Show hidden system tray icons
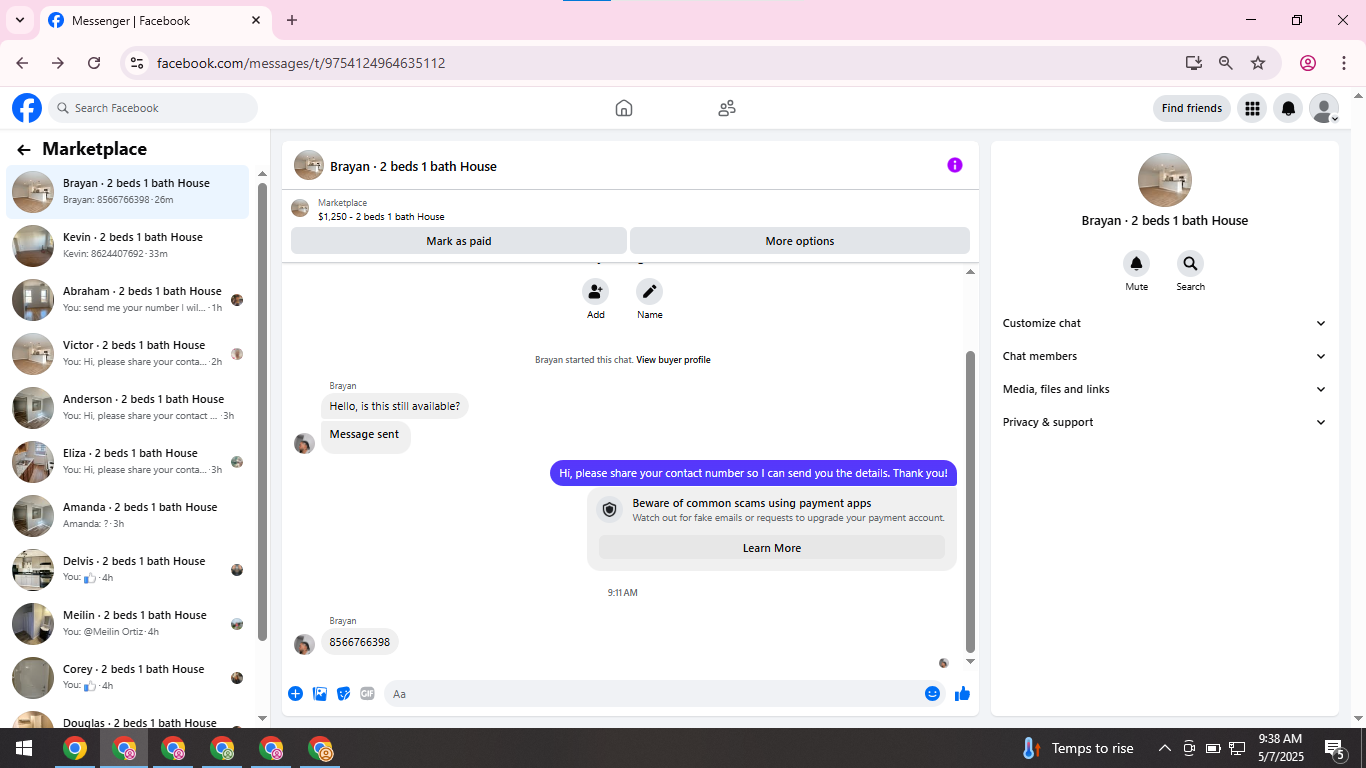This screenshot has height=768, width=1366. pos(1165,748)
